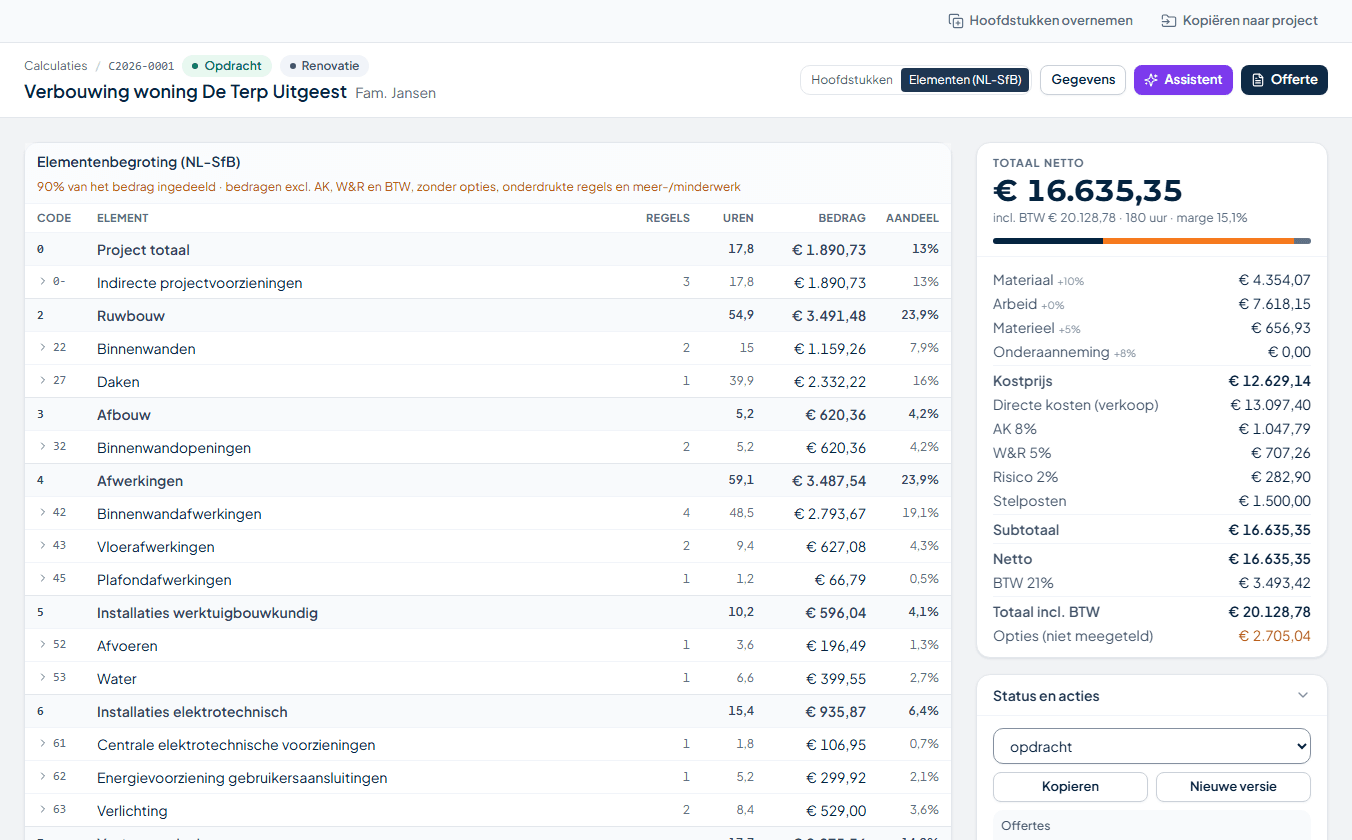Expand the 42 Binnenwandafwerkingen row
The height and width of the screenshot is (840, 1352).
43,513
